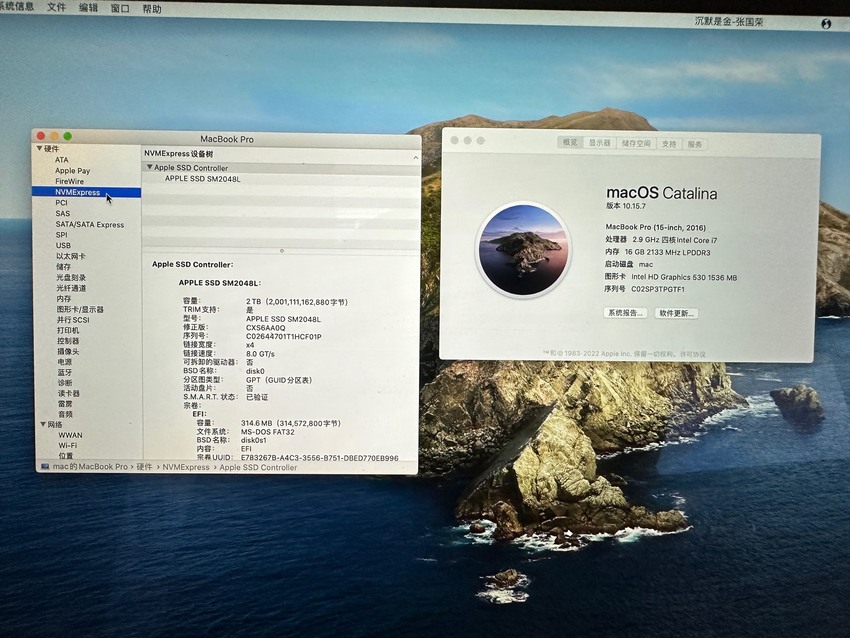Click the 沉默是金-张国荣 menu bar status item

[x=729, y=21]
